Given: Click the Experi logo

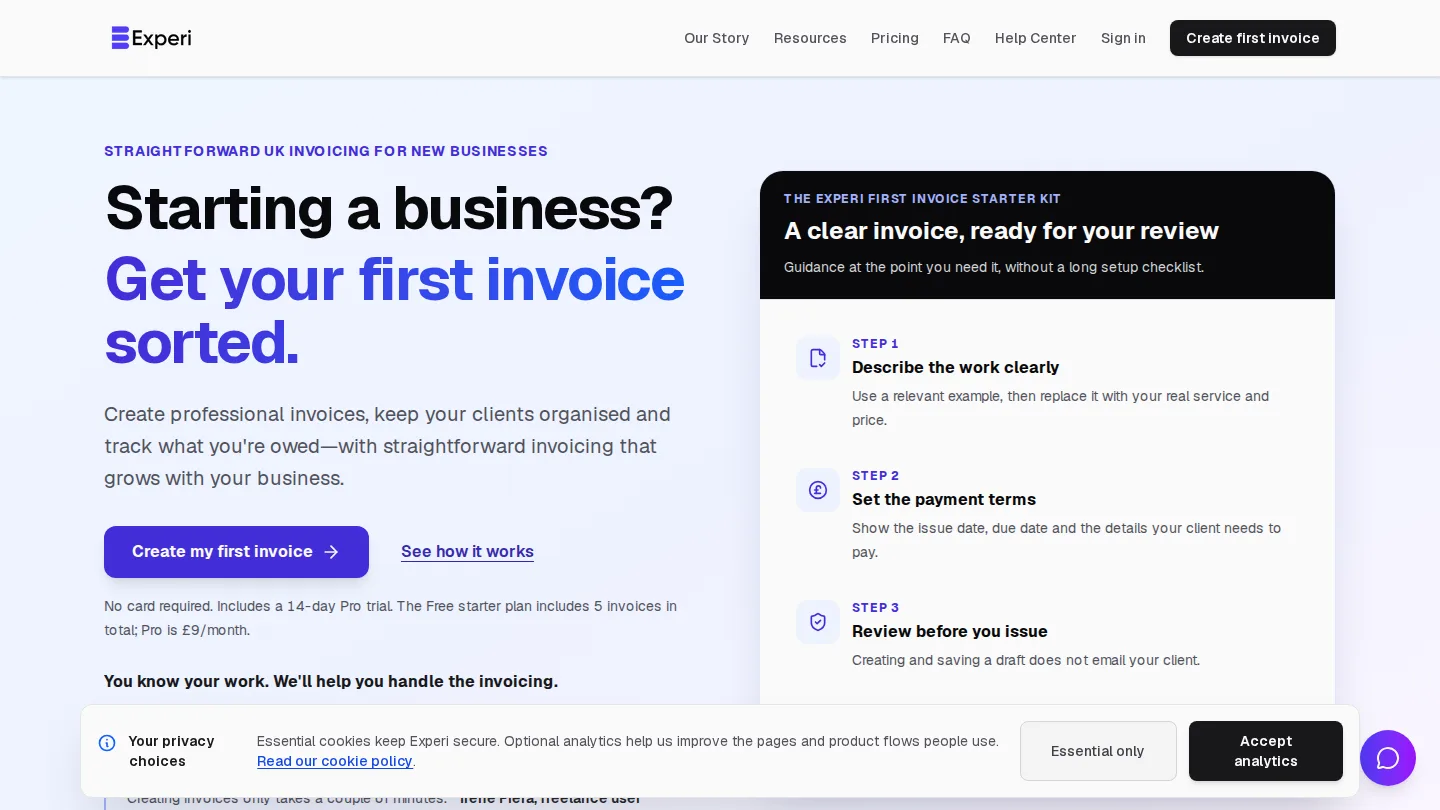Looking at the screenshot, I should (151, 38).
